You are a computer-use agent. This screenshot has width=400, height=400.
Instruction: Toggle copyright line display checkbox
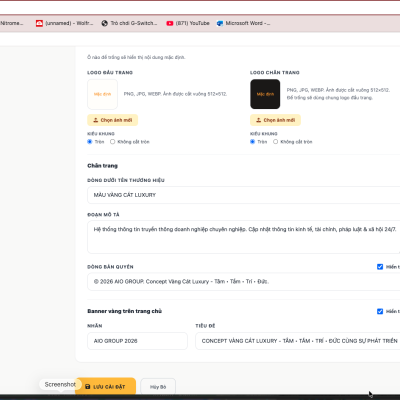pos(380,267)
